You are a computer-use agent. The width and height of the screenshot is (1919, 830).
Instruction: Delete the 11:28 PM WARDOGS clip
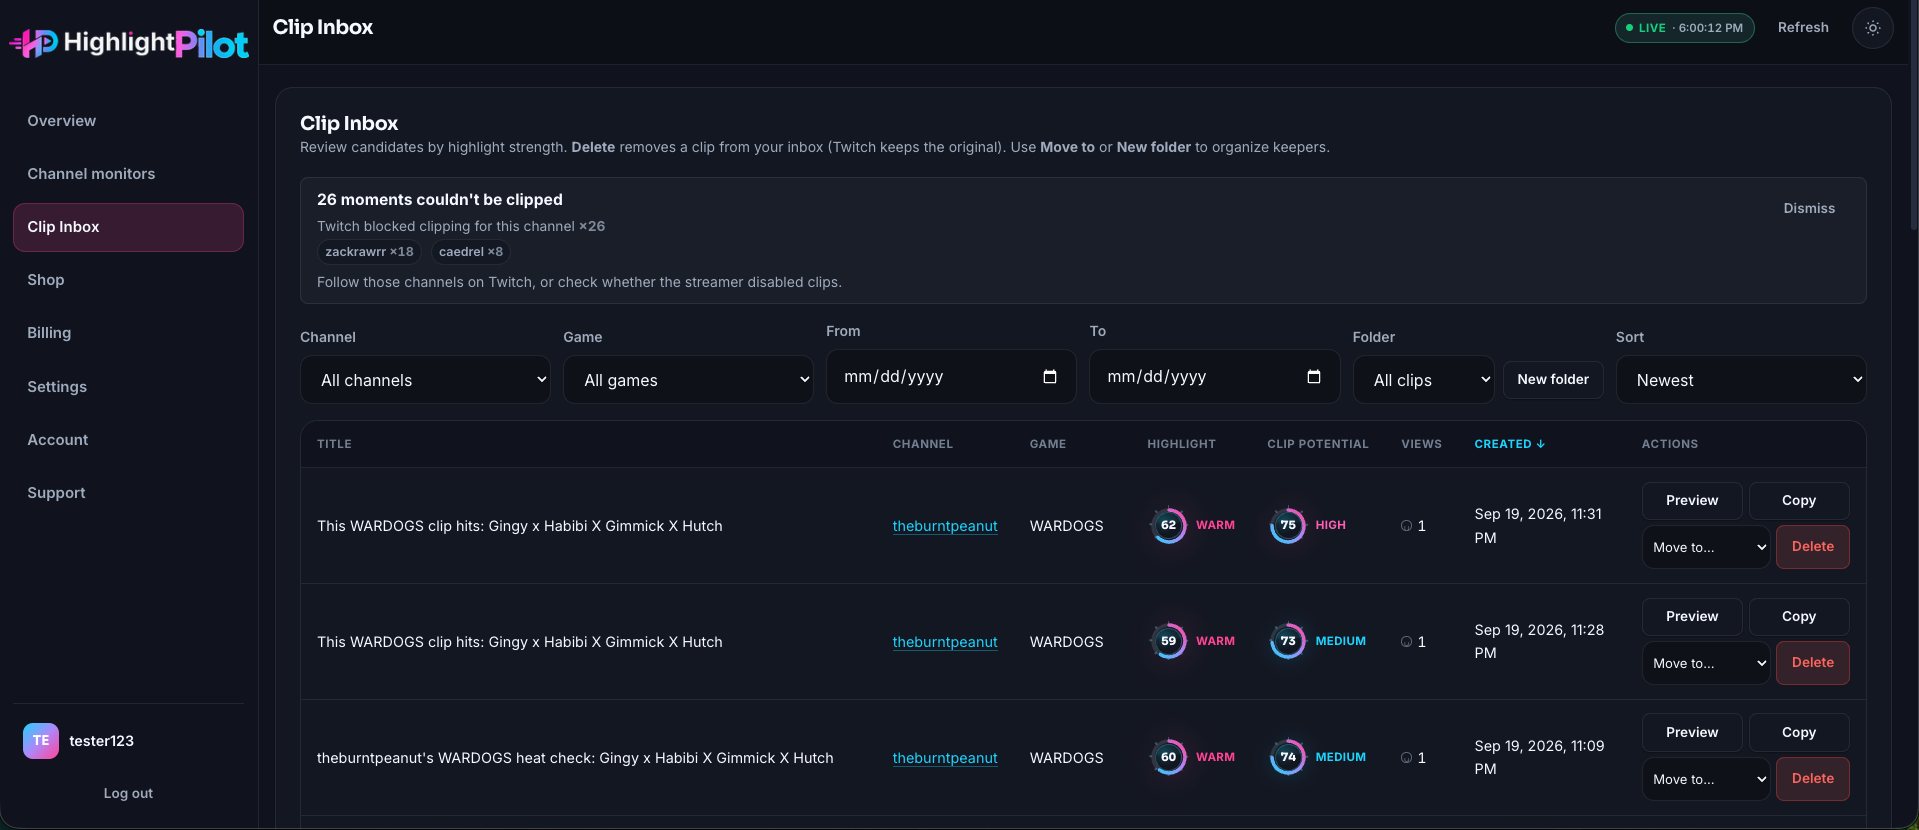1813,663
